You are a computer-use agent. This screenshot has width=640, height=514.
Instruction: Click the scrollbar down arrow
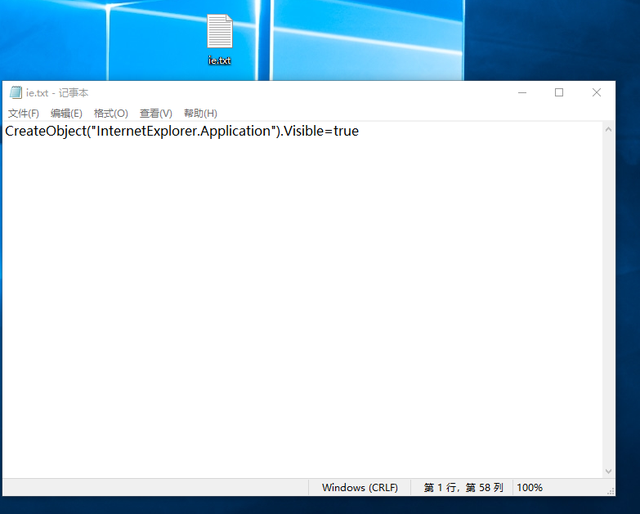[x=608, y=471]
